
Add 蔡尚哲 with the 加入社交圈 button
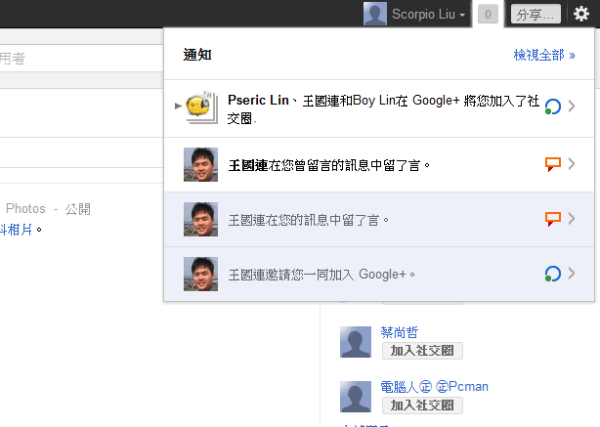click(421, 350)
